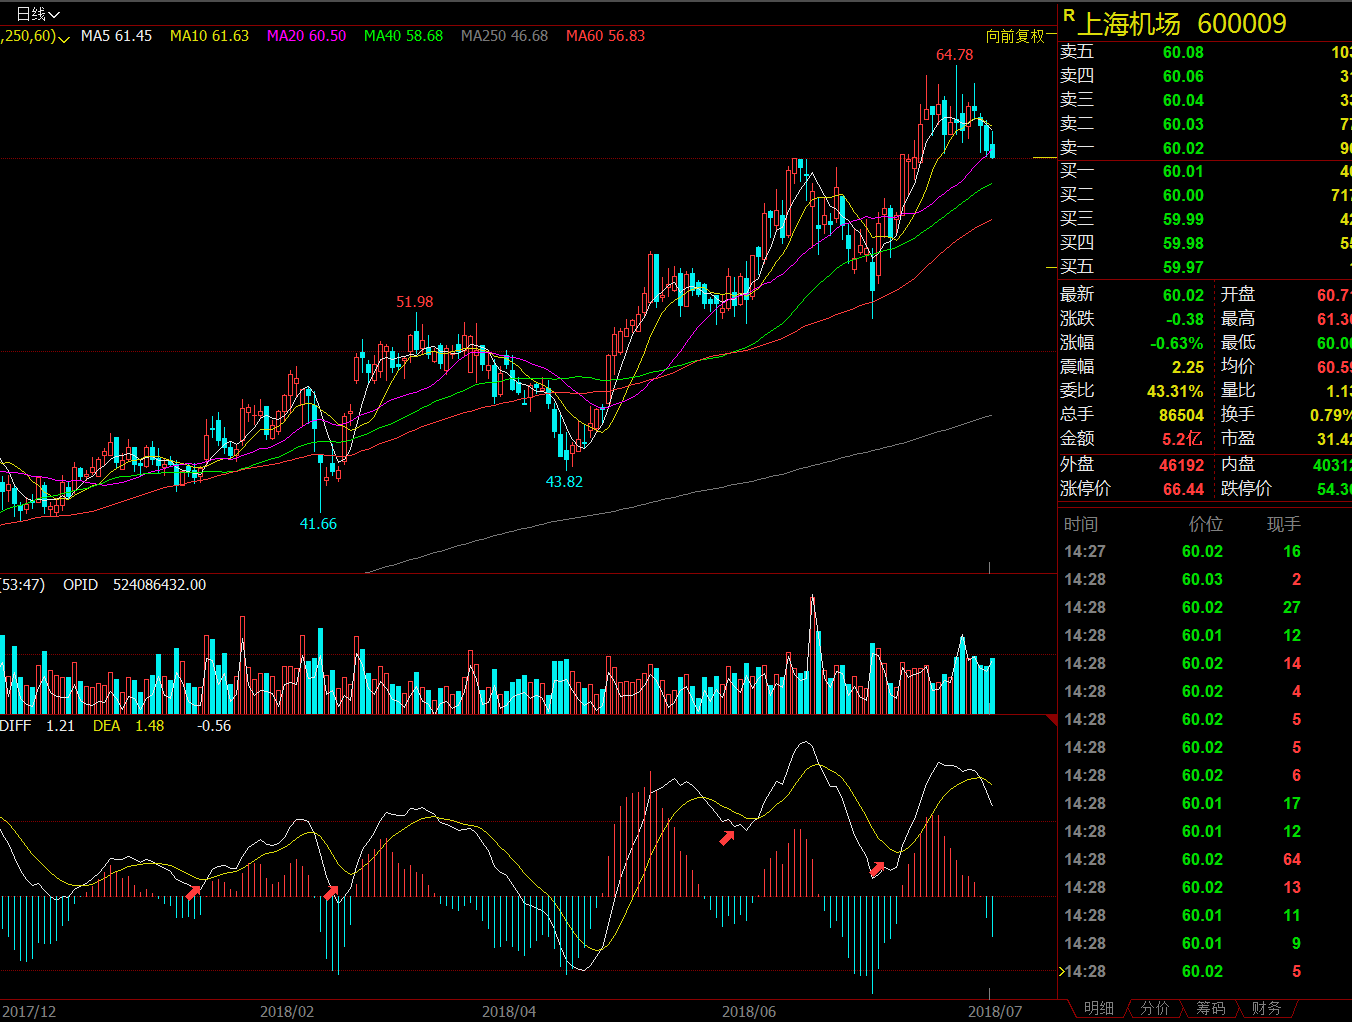
Task: Select the MA20 60.50 indicator label
Action: click(x=306, y=36)
